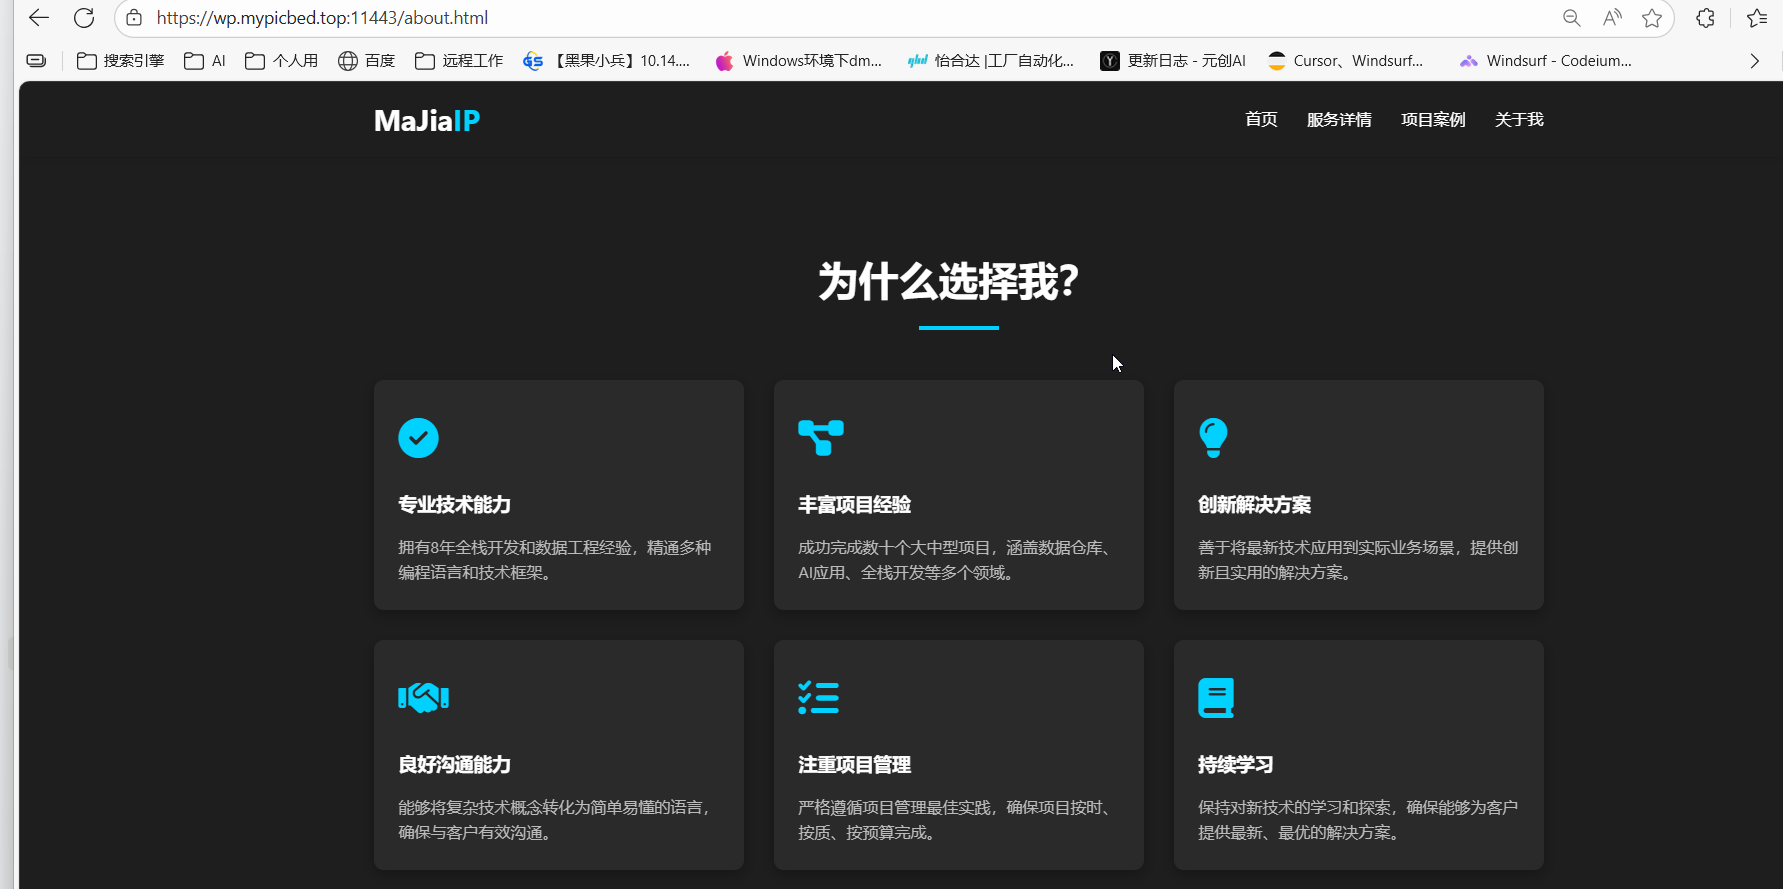Open the 服务详情 nav item
This screenshot has height=889, width=1783.
pyautogui.click(x=1339, y=120)
